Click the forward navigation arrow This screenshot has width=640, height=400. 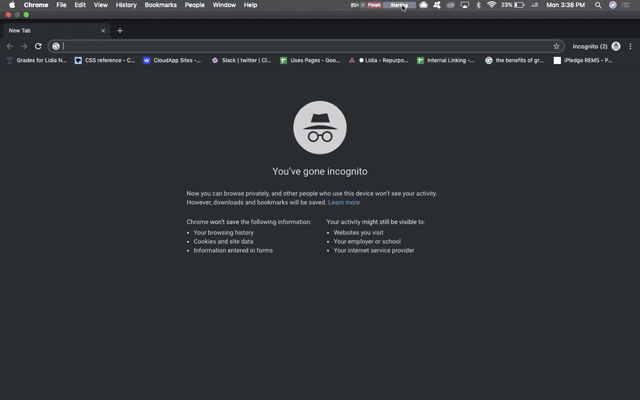point(24,46)
